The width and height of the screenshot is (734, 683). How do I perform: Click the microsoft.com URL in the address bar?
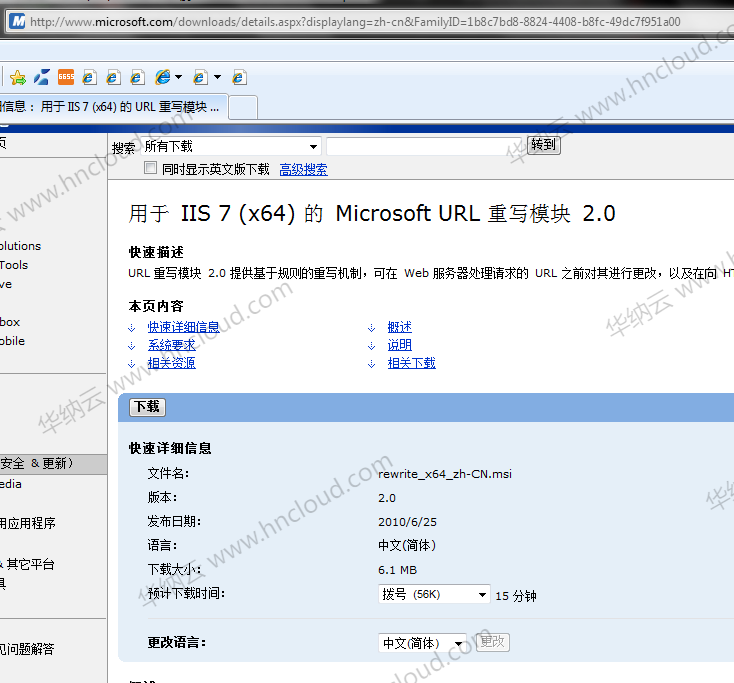pos(355,22)
